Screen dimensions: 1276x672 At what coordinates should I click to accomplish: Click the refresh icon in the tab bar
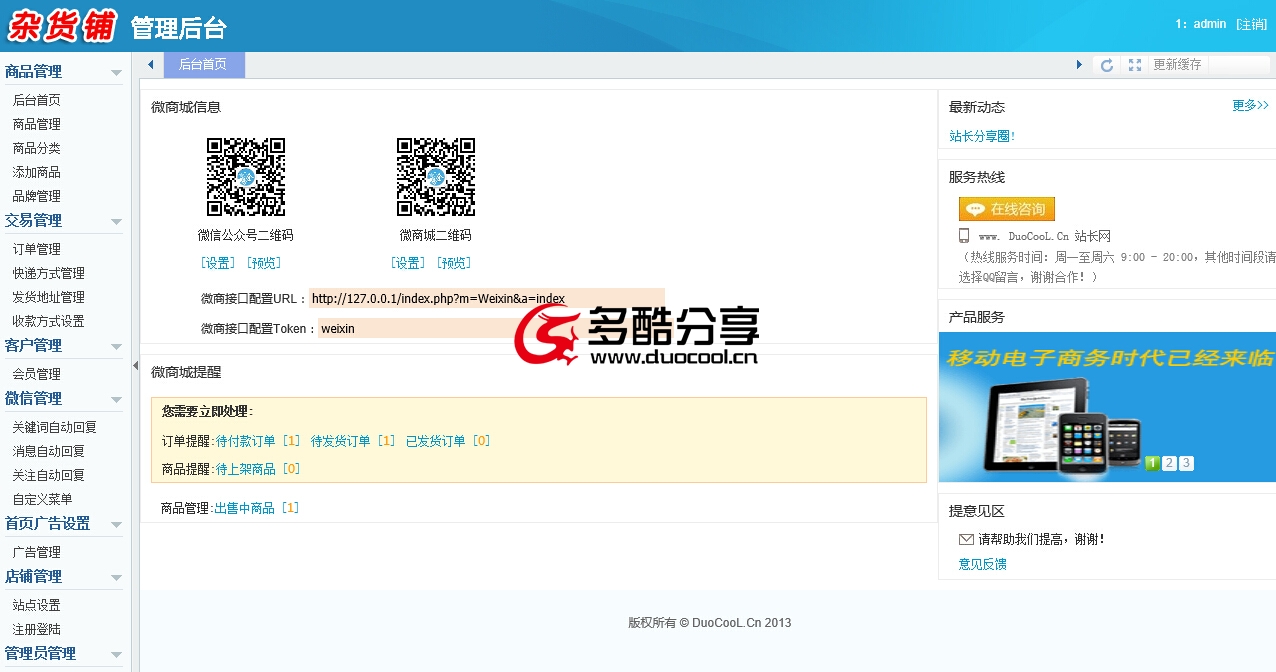point(1107,65)
